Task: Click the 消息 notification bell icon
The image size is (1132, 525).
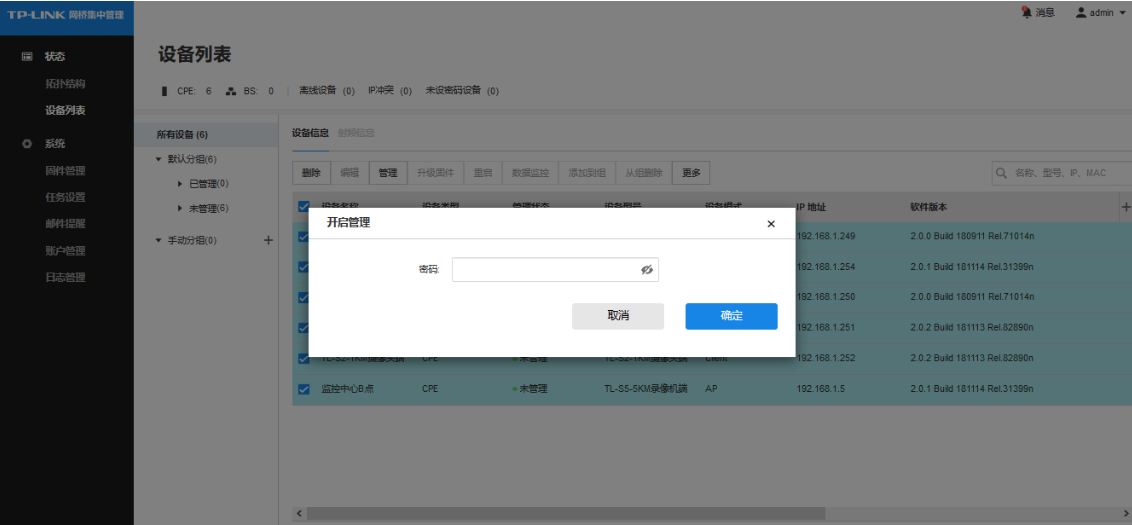Action: tap(1026, 12)
